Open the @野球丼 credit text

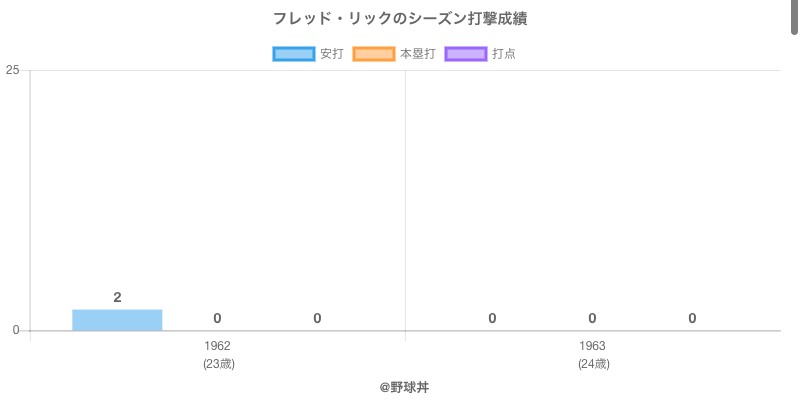click(x=404, y=386)
